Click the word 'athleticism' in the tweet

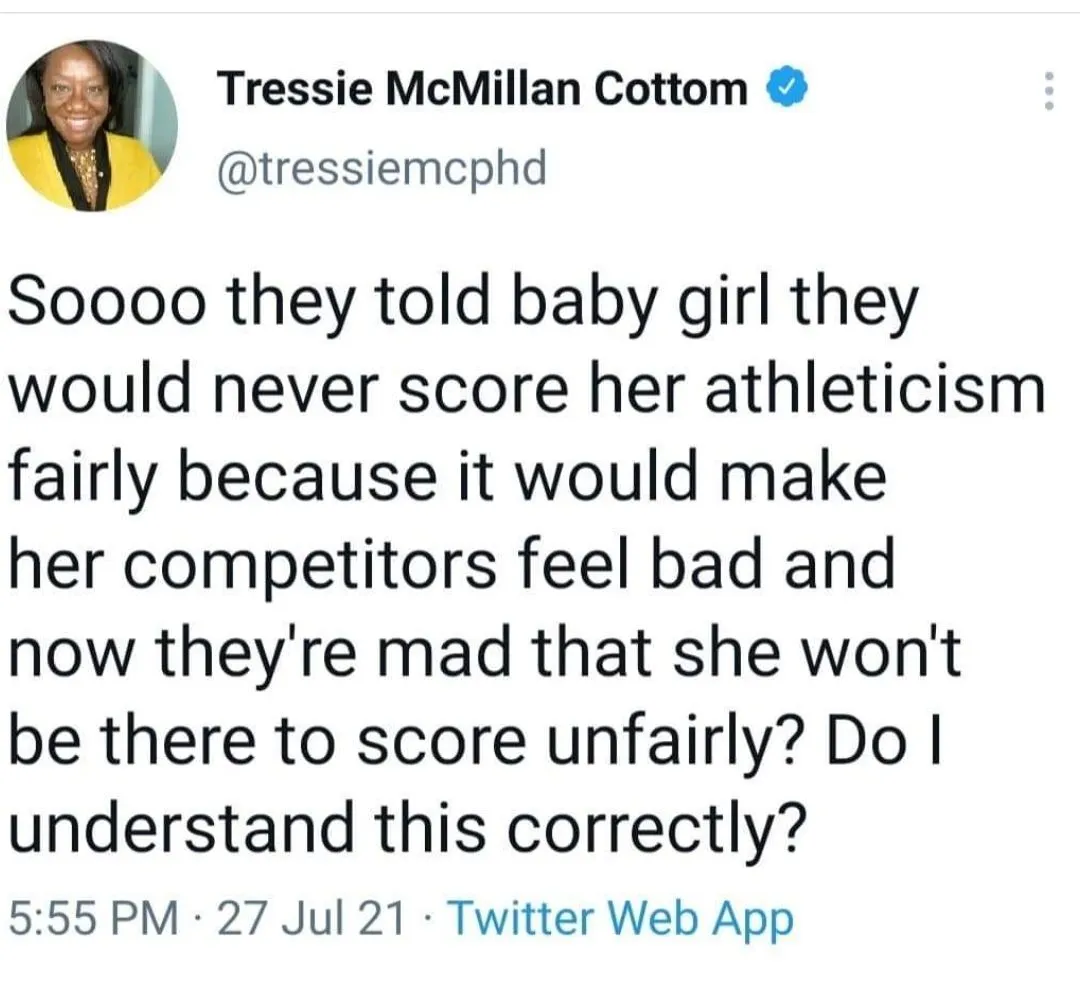pyautogui.click(x=875, y=390)
